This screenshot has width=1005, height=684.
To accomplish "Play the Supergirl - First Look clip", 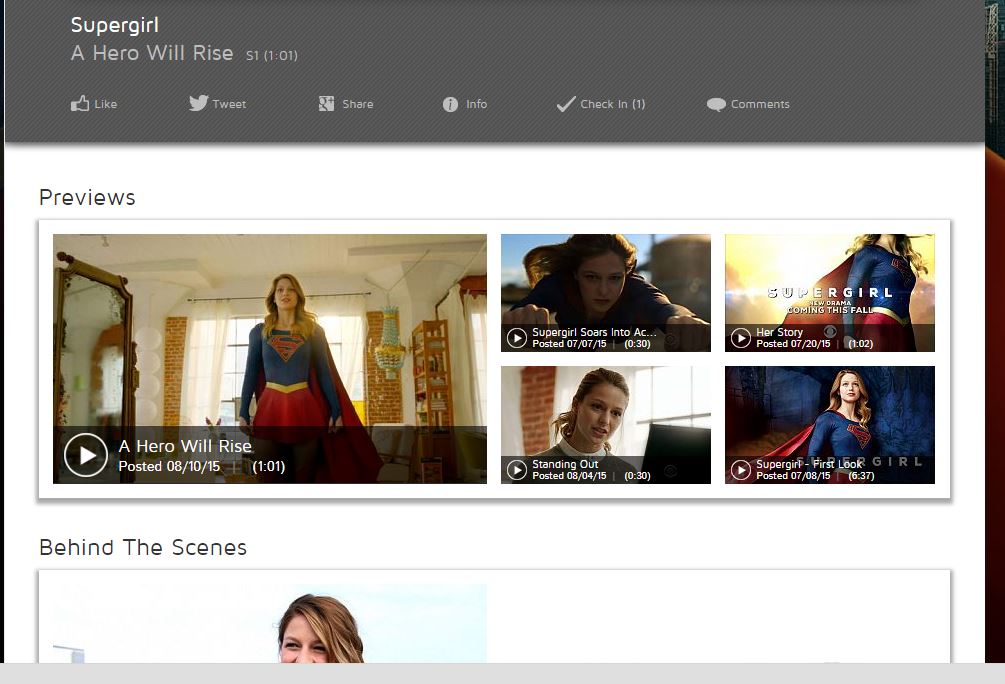I will pyautogui.click(x=740, y=470).
